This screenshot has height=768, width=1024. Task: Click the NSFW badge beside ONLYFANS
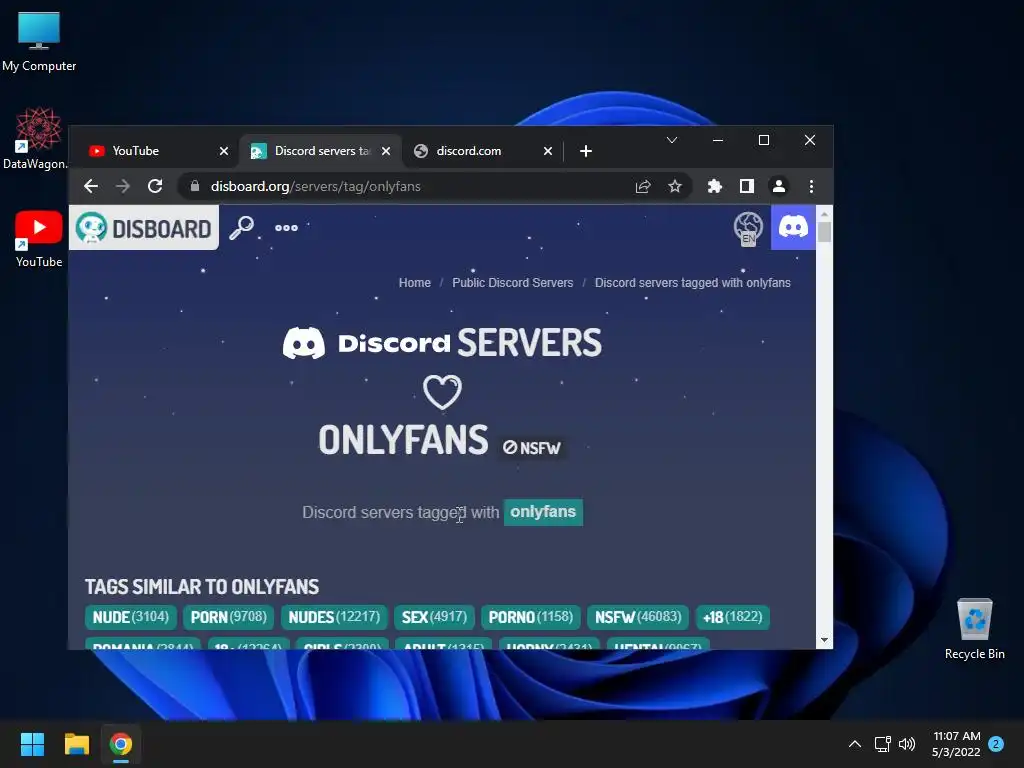coord(532,448)
